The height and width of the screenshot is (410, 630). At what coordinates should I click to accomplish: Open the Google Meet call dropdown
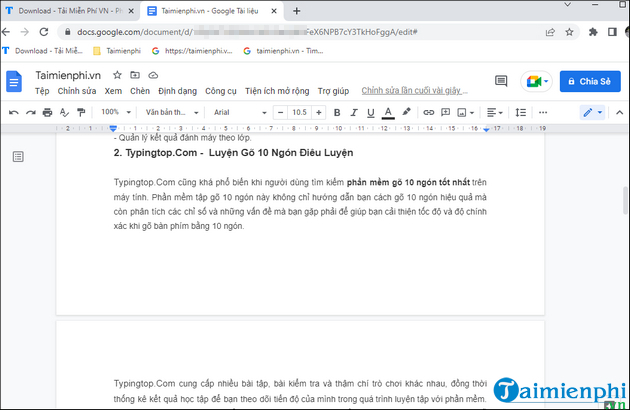(x=536, y=82)
